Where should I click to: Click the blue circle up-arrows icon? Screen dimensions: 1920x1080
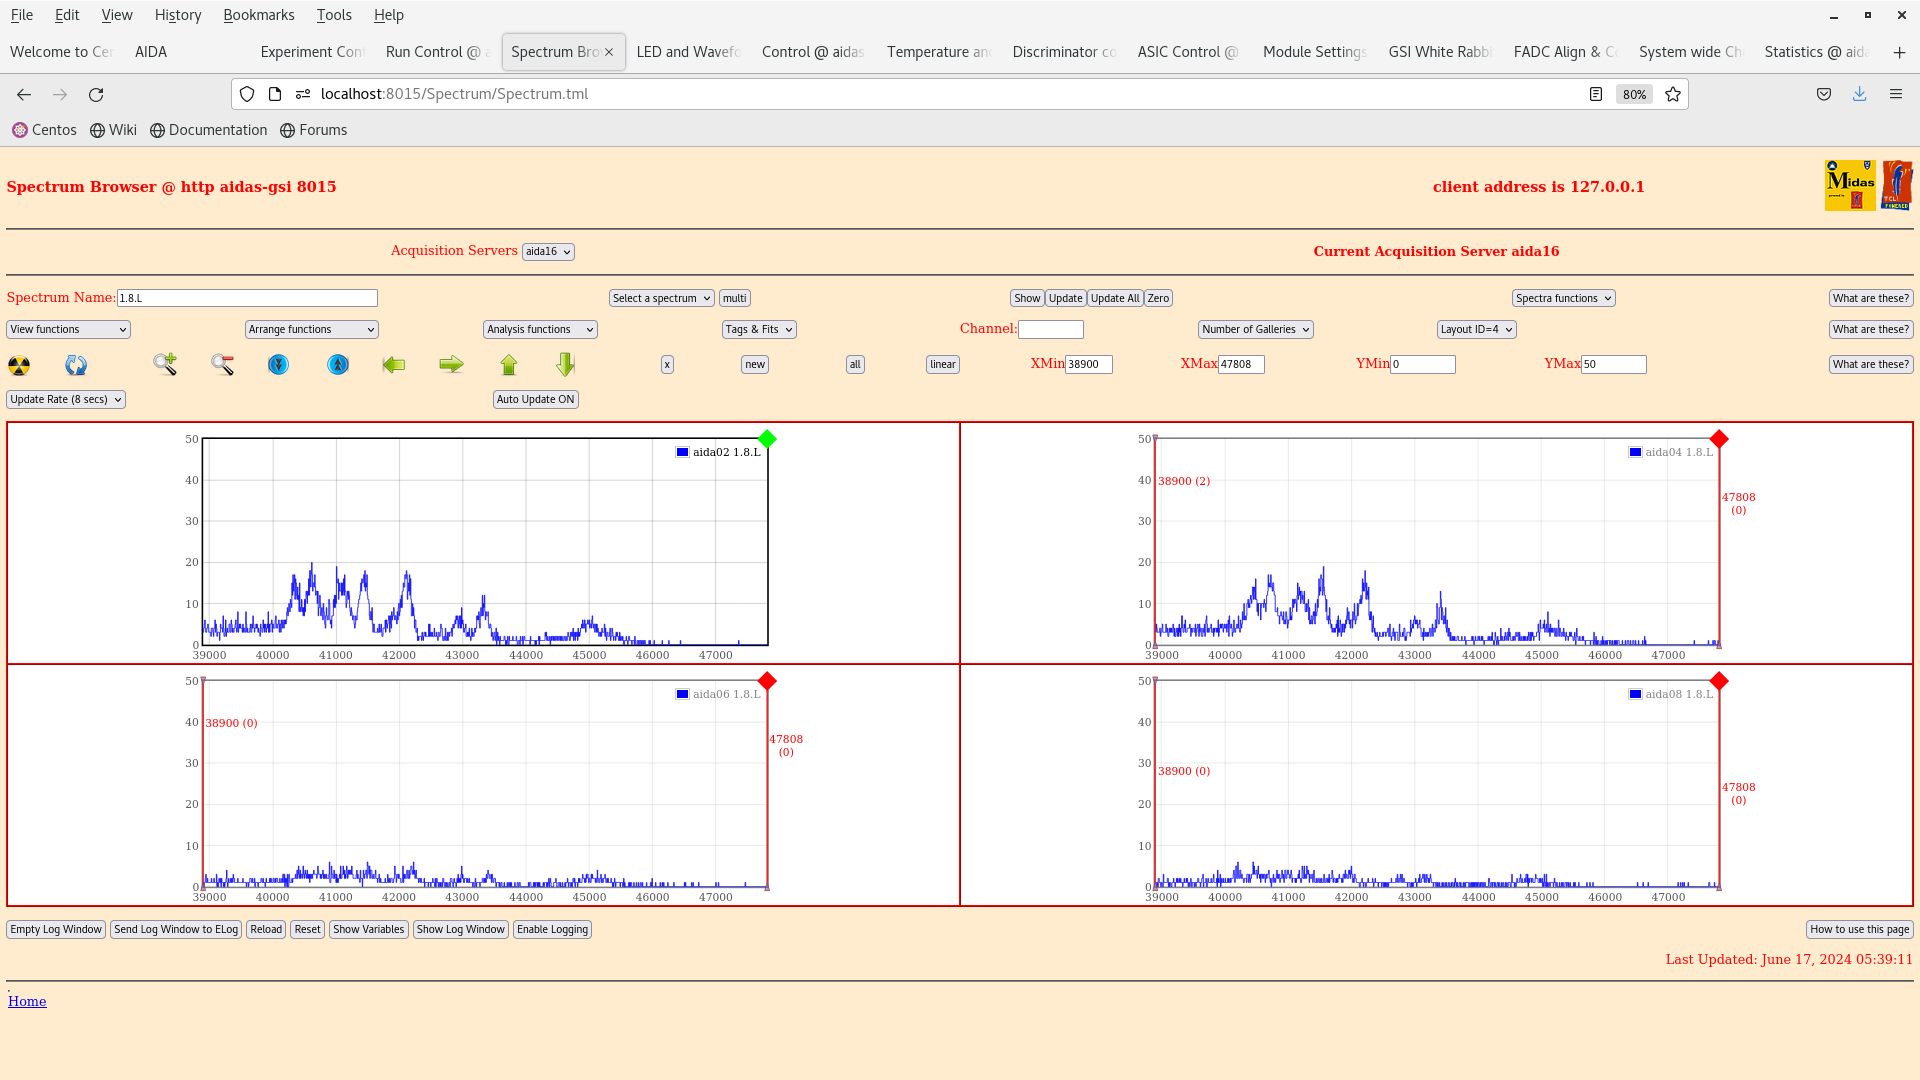338,365
